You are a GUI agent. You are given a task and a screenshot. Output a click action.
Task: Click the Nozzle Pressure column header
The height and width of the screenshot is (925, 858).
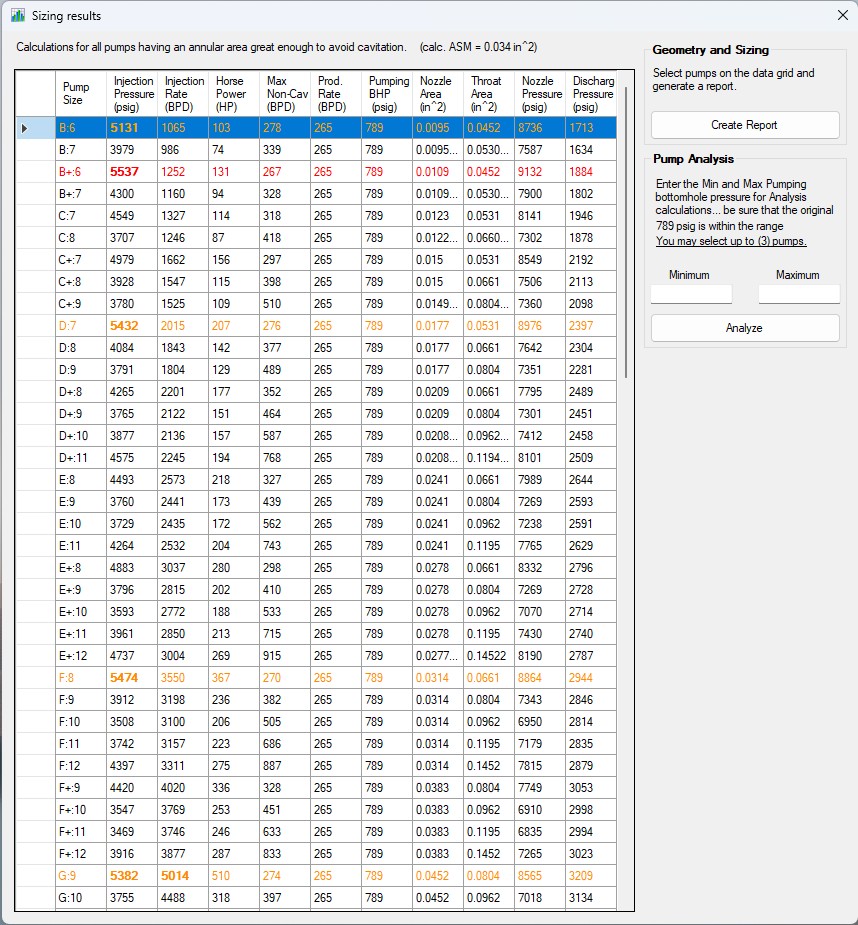point(541,94)
